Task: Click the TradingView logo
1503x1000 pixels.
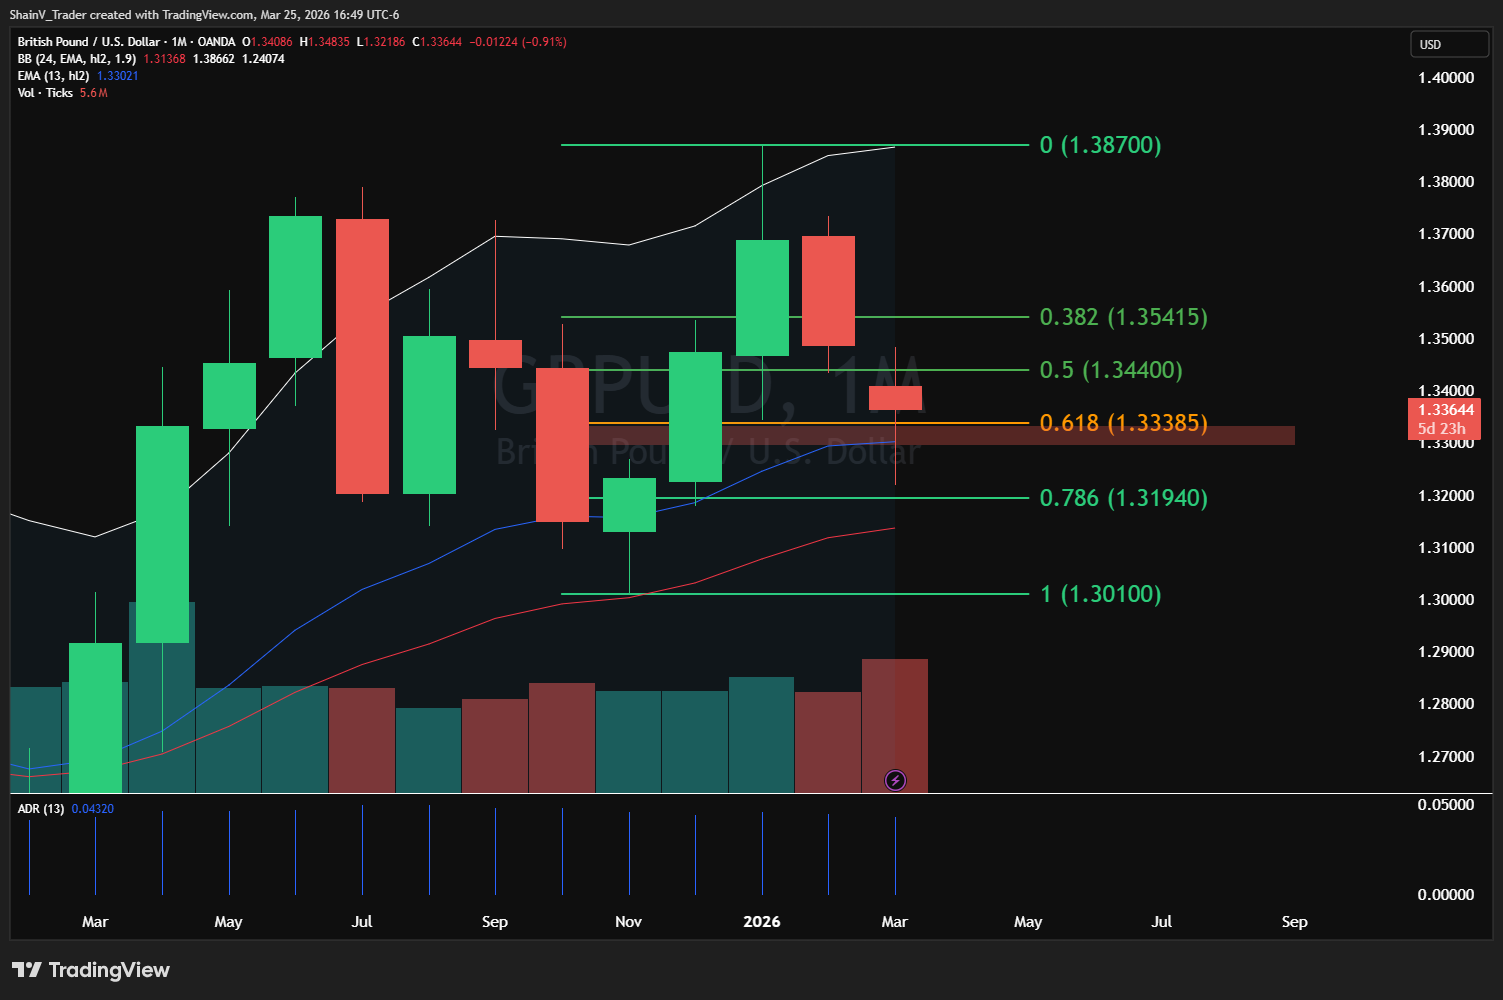Action: (91, 970)
